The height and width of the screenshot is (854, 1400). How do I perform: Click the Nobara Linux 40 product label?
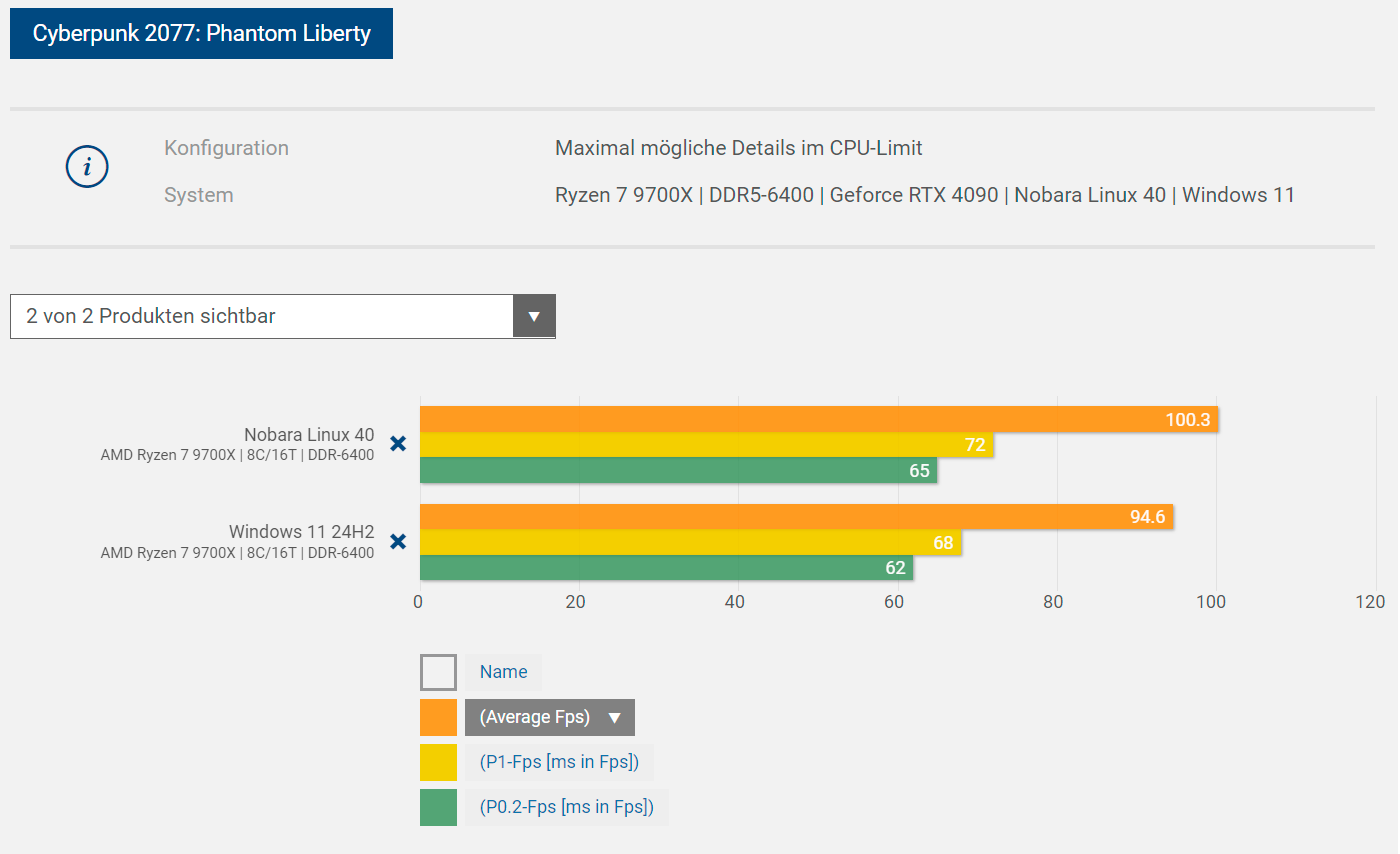(309, 435)
